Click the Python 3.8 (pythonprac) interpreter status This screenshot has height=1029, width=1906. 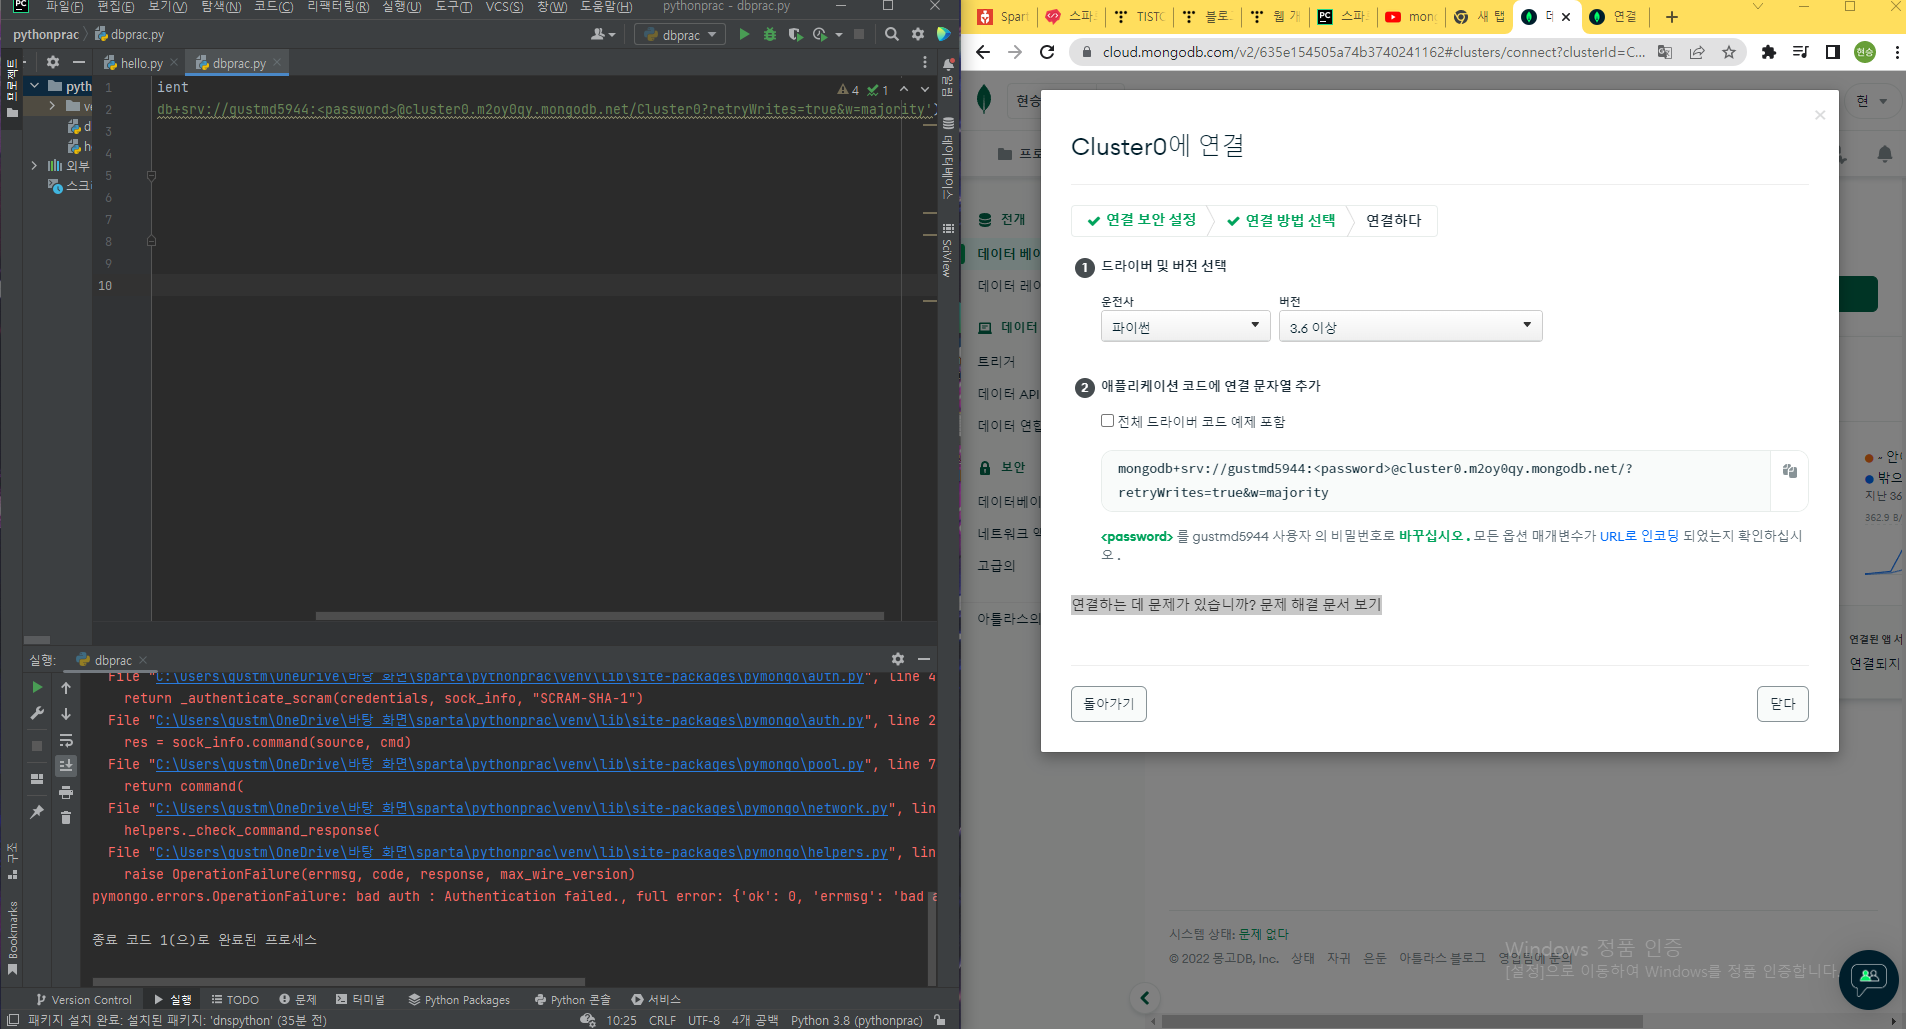(x=857, y=1020)
